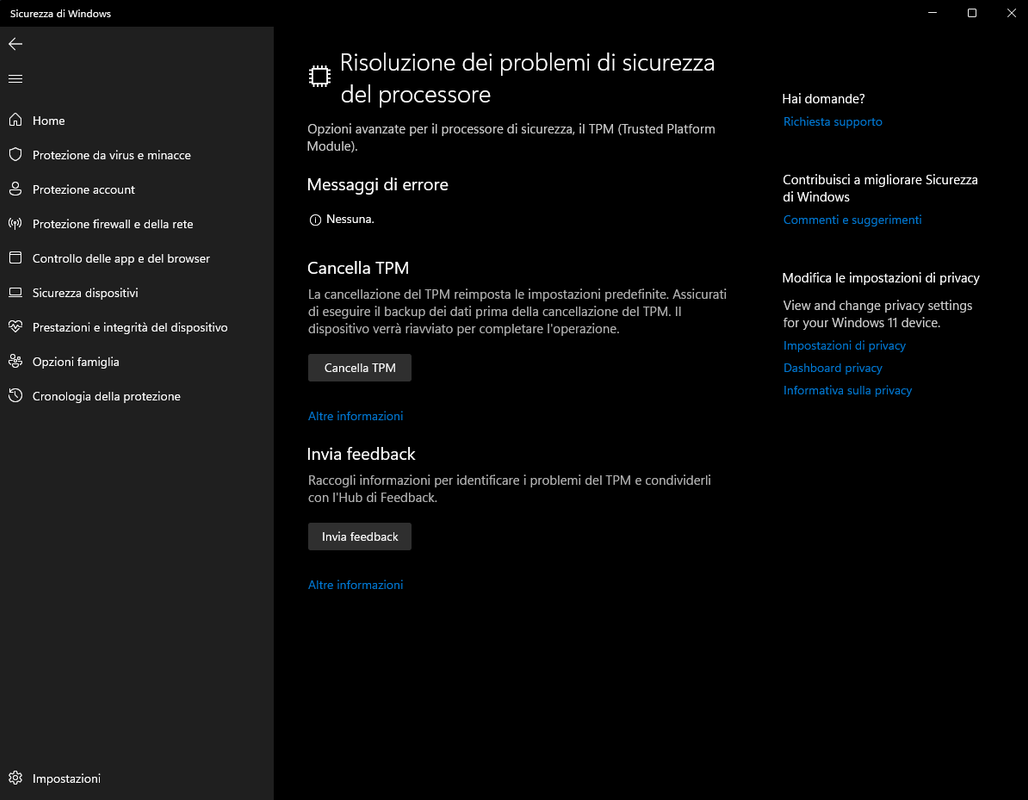Open Altre informazioni under Invia feedback

pyautogui.click(x=355, y=584)
